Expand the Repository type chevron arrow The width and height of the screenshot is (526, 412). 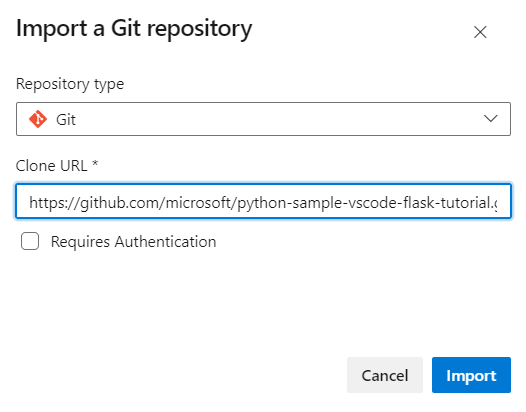coord(490,118)
